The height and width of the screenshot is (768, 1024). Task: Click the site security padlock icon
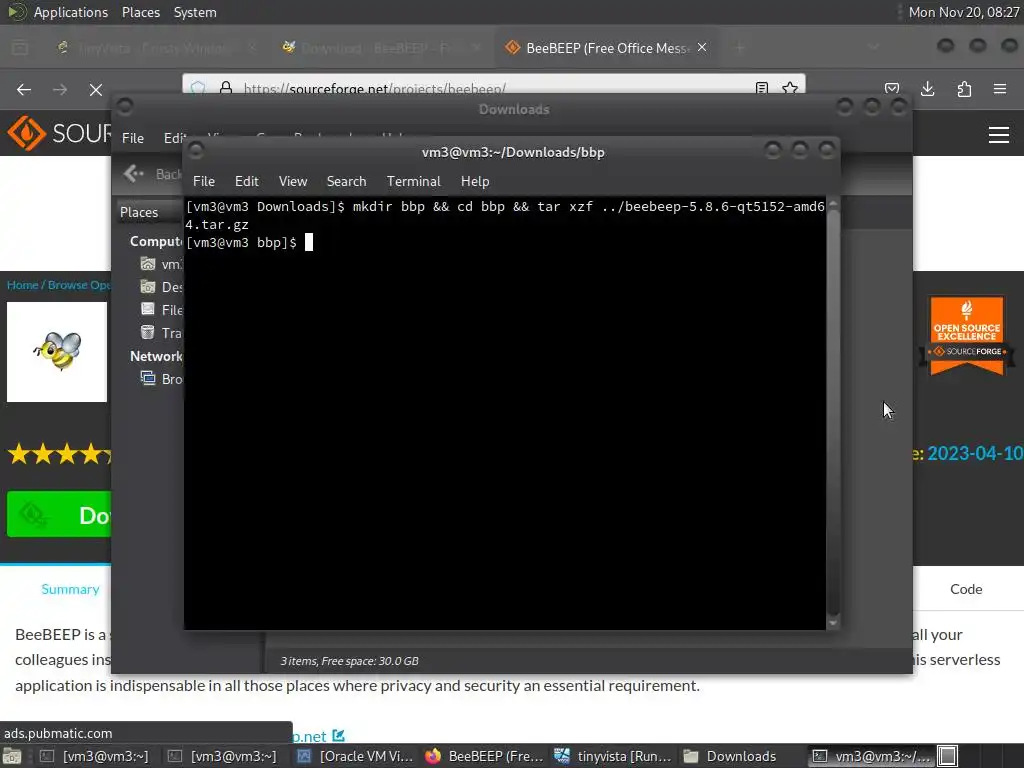click(x=226, y=88)
